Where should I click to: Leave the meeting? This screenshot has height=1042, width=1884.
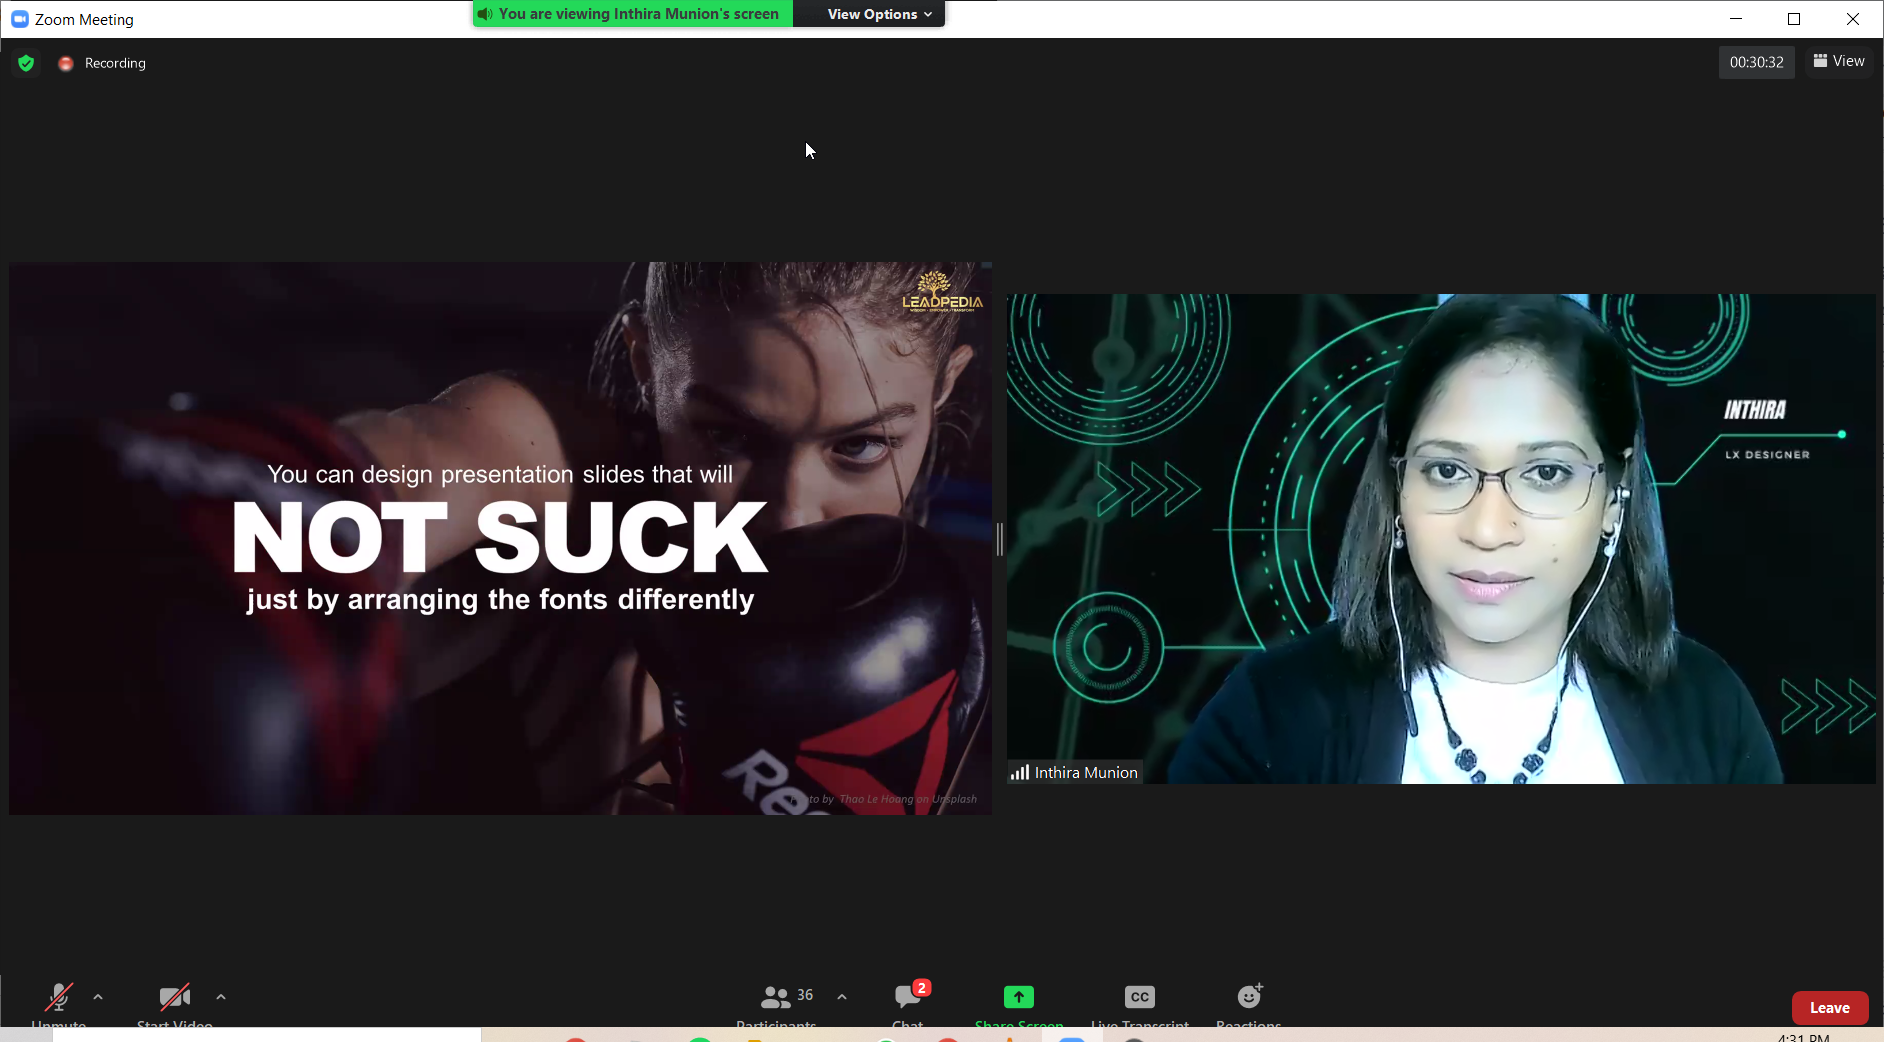(x=1830, y=1008)
